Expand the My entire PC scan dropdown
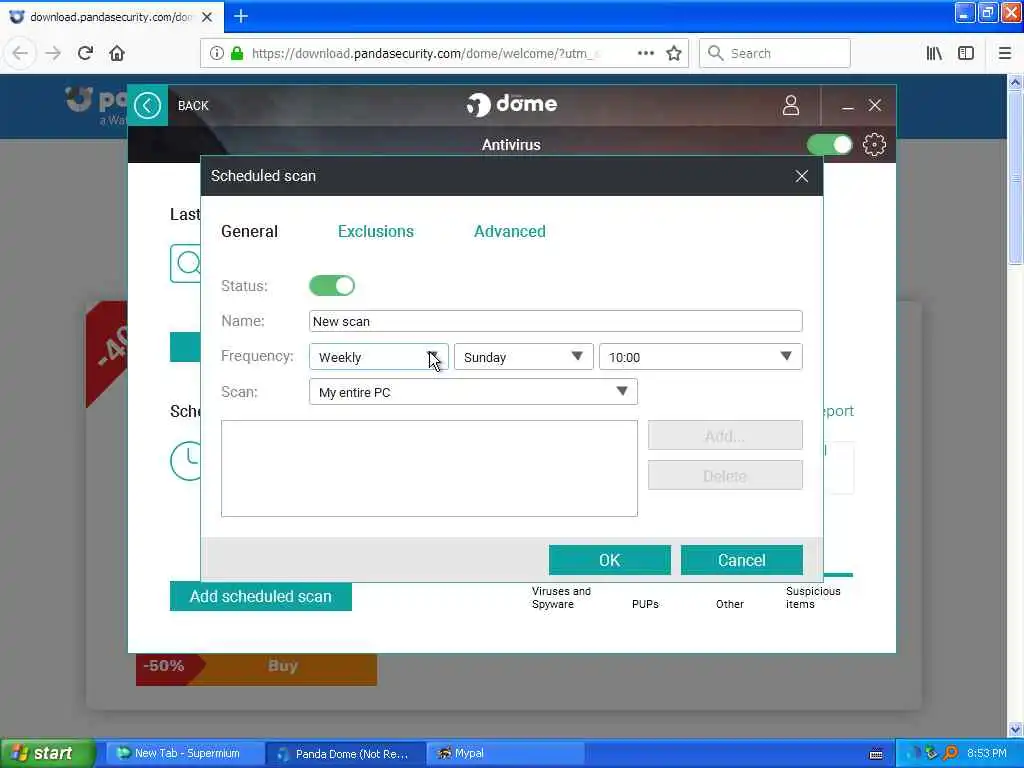The width and height of the screenshot is (1024, 768). coord(473,392)
